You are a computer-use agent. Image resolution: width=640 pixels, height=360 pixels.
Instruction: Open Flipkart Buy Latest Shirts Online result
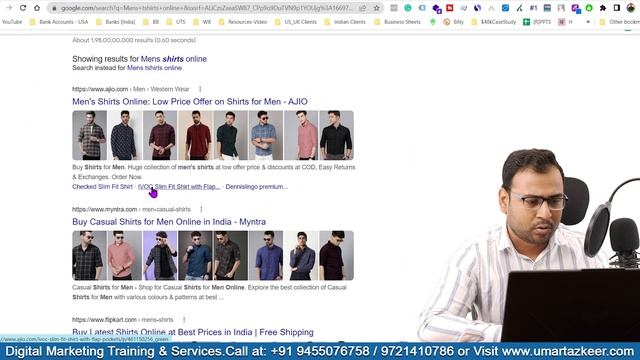tap(193, 332)
